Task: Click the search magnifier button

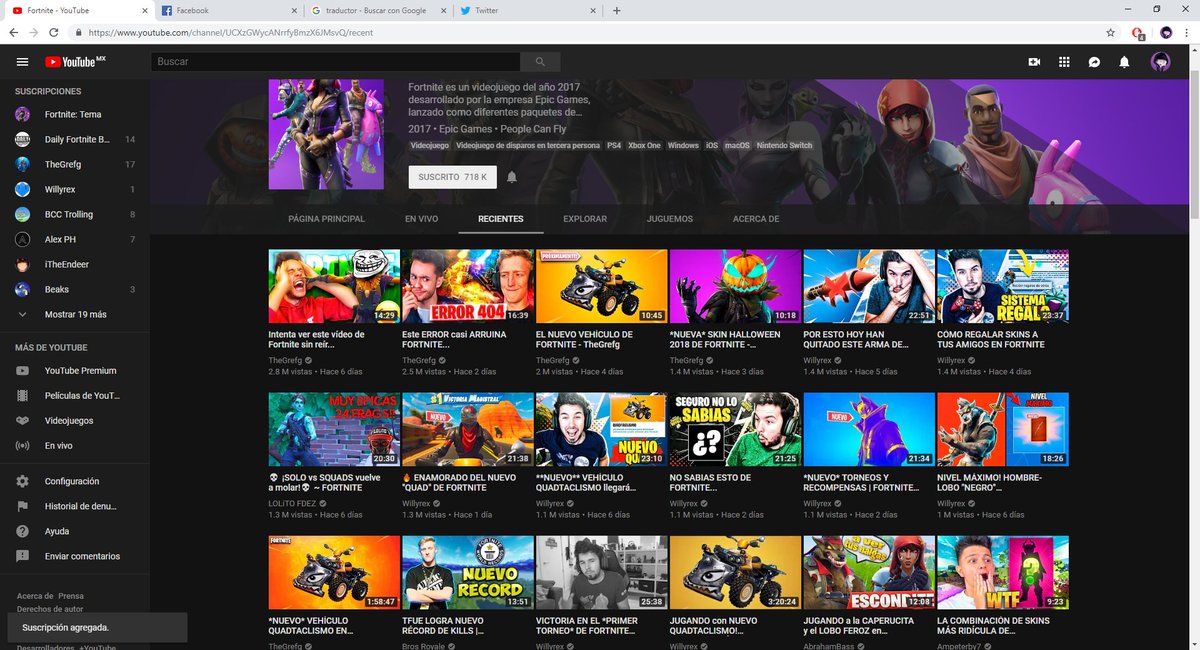Action: [541, 62]
